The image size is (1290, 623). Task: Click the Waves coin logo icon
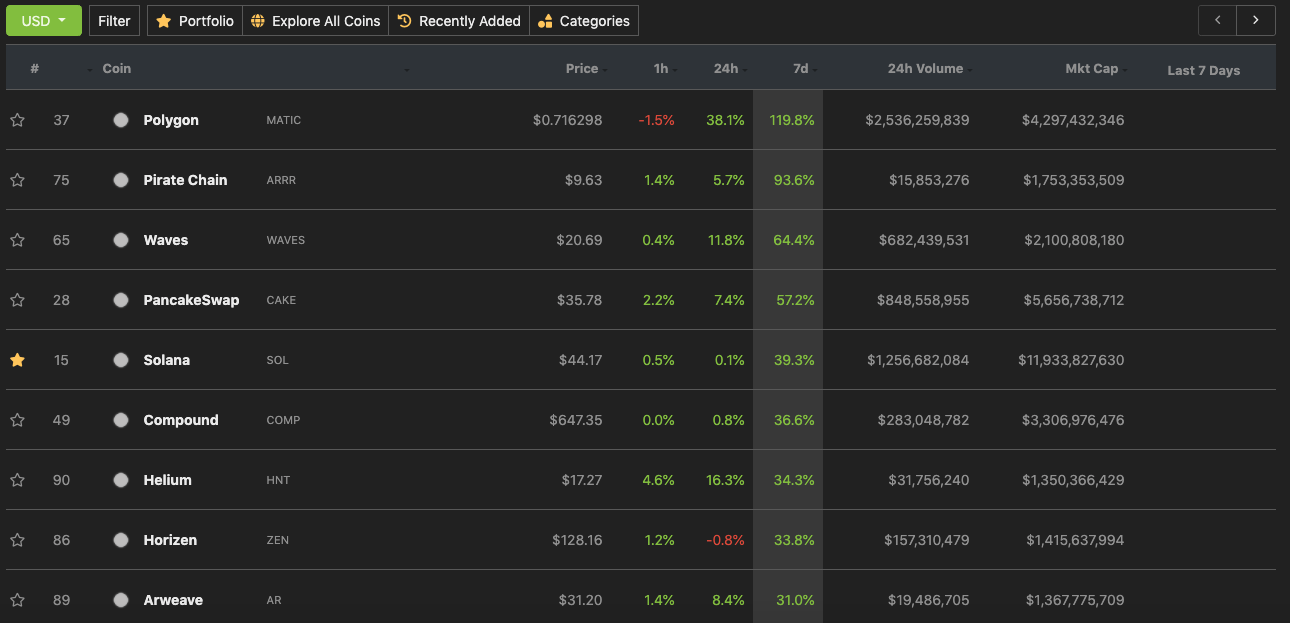point(121,240)
